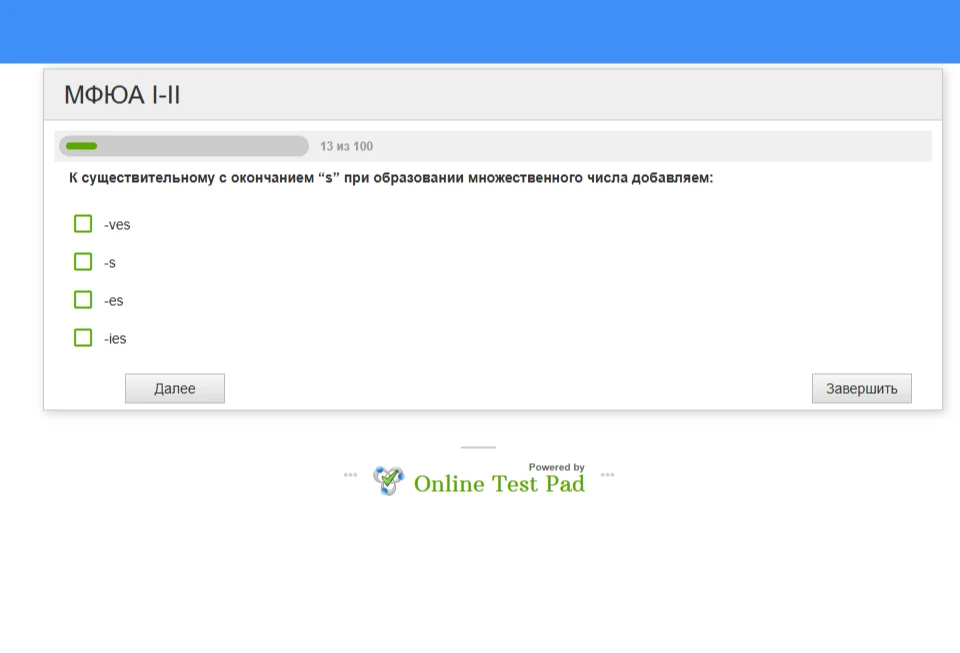The height and width of the screenshot is (653, 960).
Task: Click the "-ies" answer label
Action: click(115, 338)
